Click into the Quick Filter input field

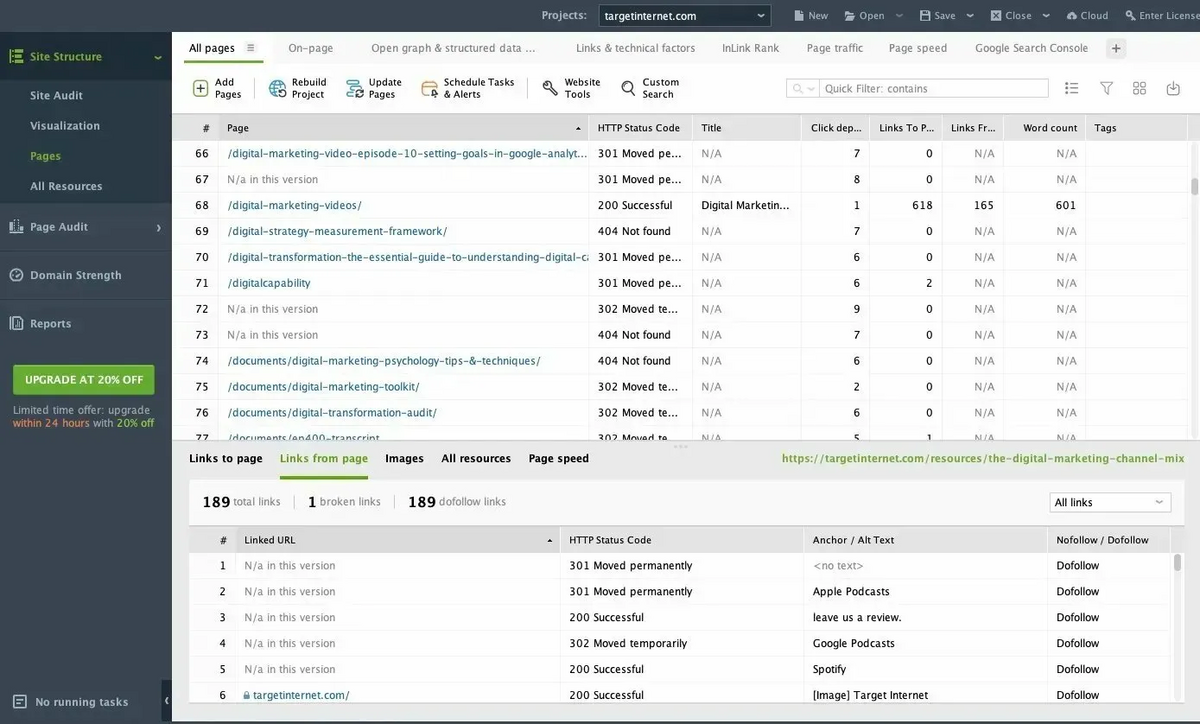coord(934,88)
